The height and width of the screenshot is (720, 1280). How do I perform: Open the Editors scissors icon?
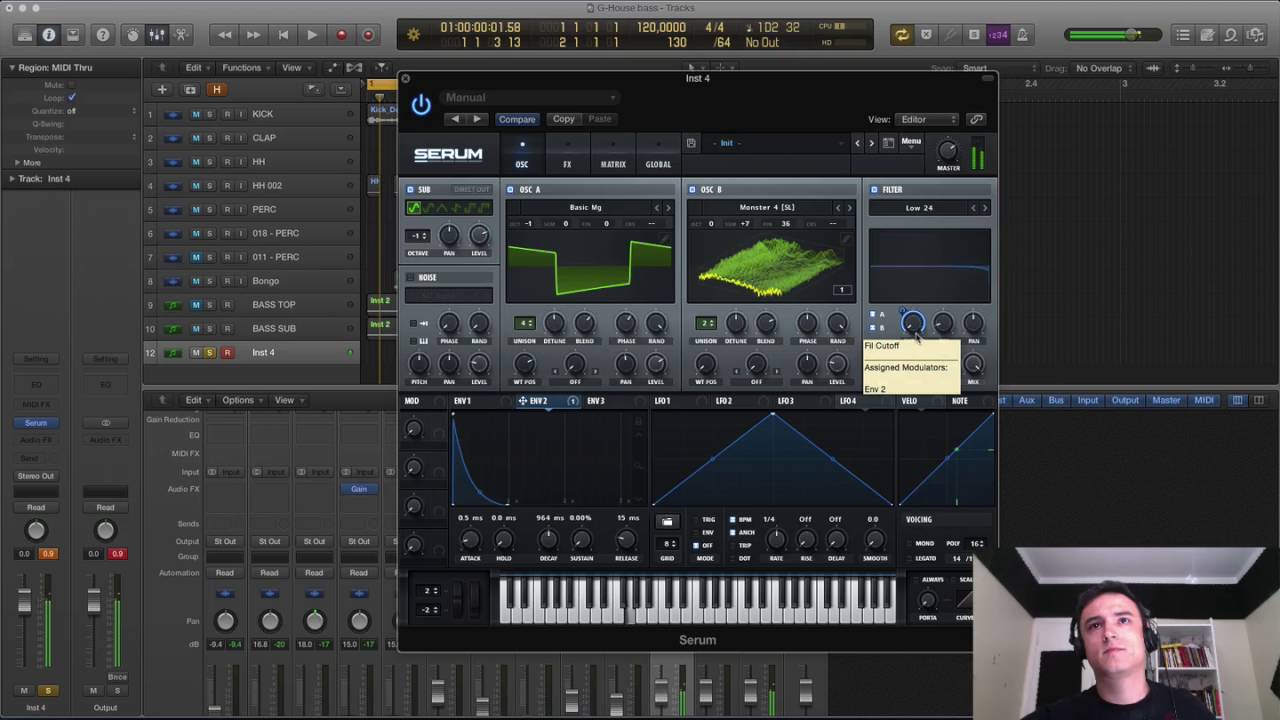click(x=181, y=35)
